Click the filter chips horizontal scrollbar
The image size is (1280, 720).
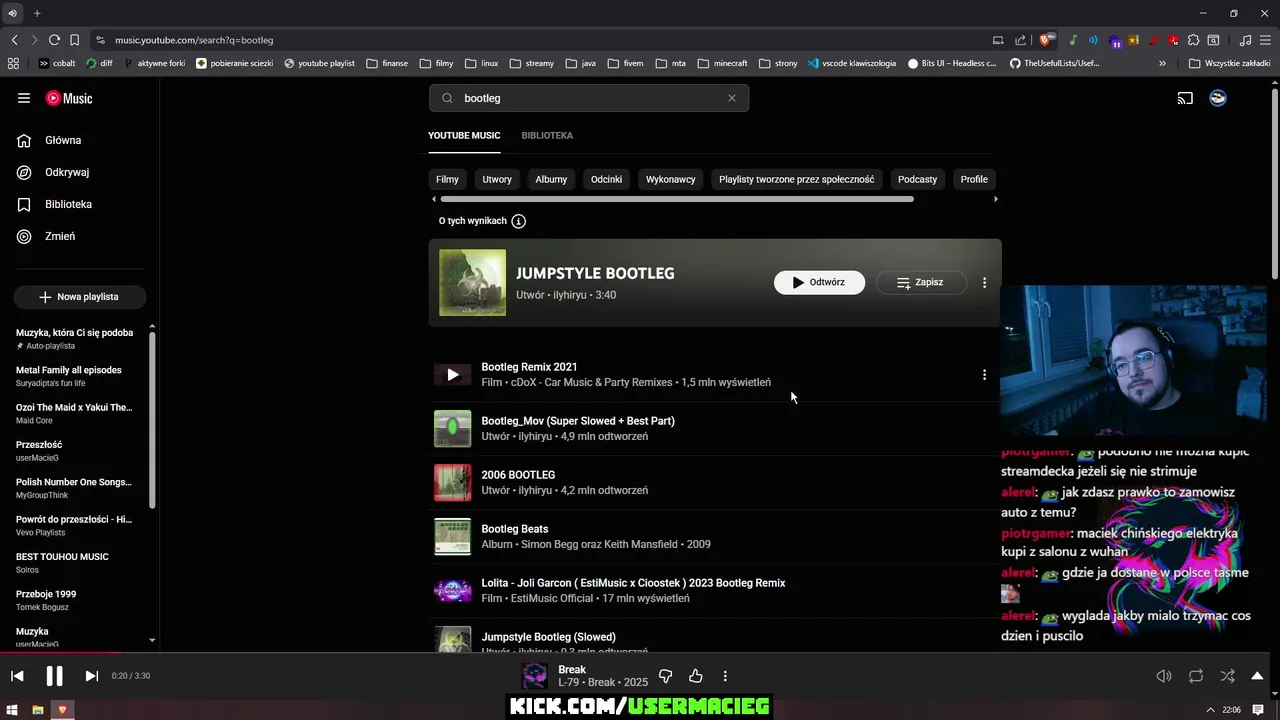click(678, 199)
